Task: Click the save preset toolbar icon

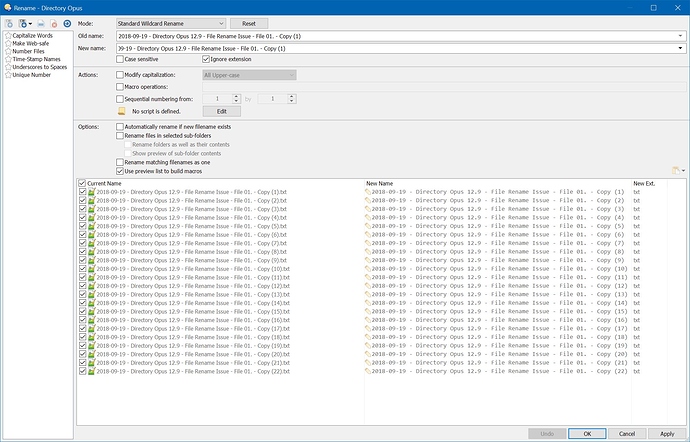Action: click(9, 24)
